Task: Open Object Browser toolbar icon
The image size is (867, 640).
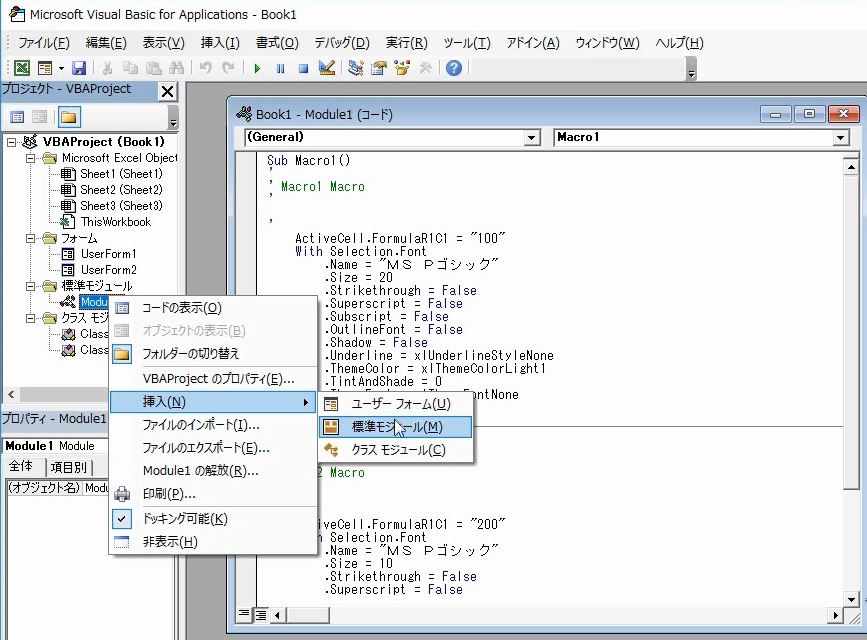Action: click(x=402, y=68)
